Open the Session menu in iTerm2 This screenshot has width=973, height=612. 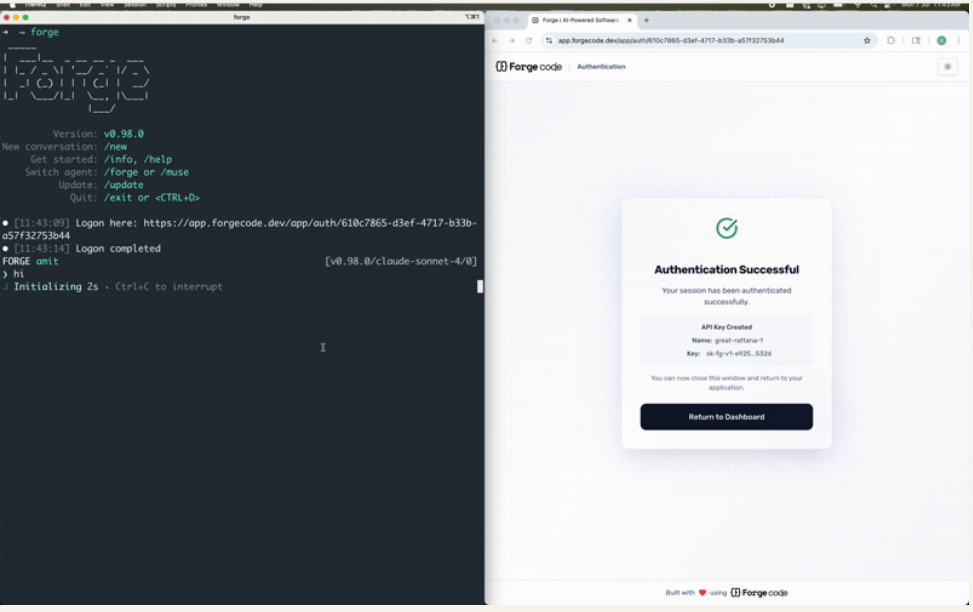(x=135, y=4)
